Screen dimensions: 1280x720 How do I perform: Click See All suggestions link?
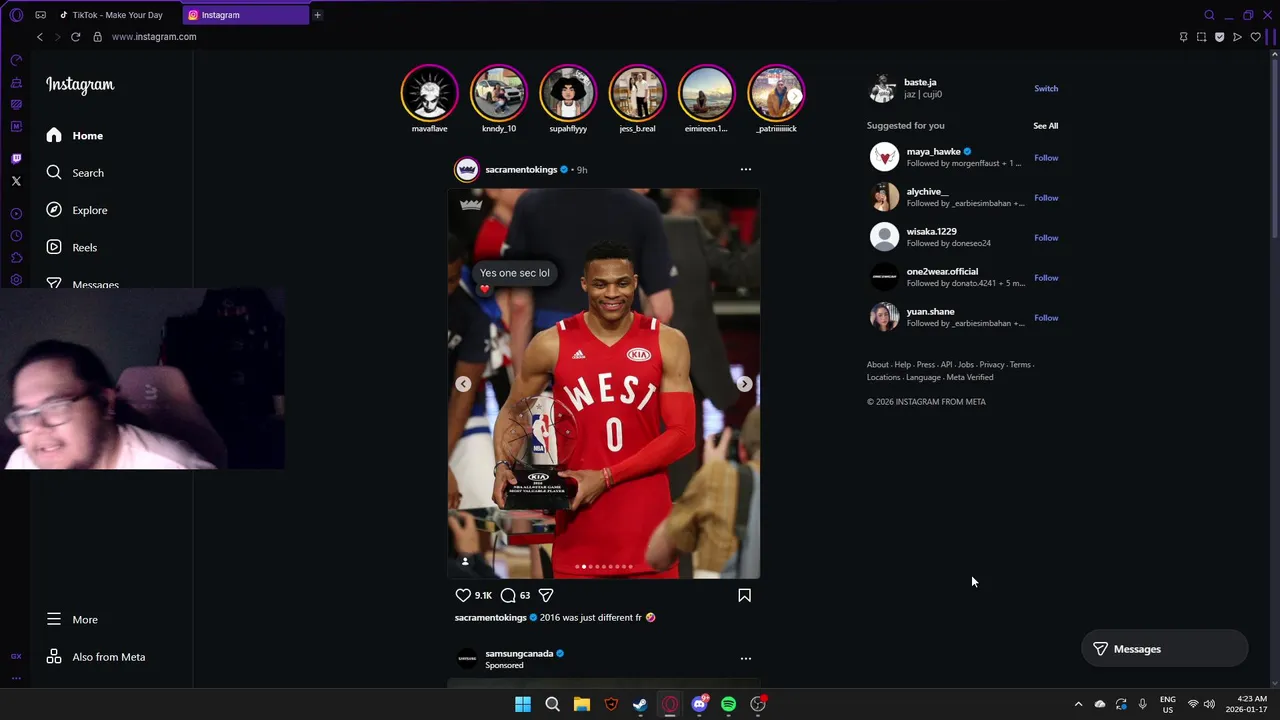(1045, 126)
